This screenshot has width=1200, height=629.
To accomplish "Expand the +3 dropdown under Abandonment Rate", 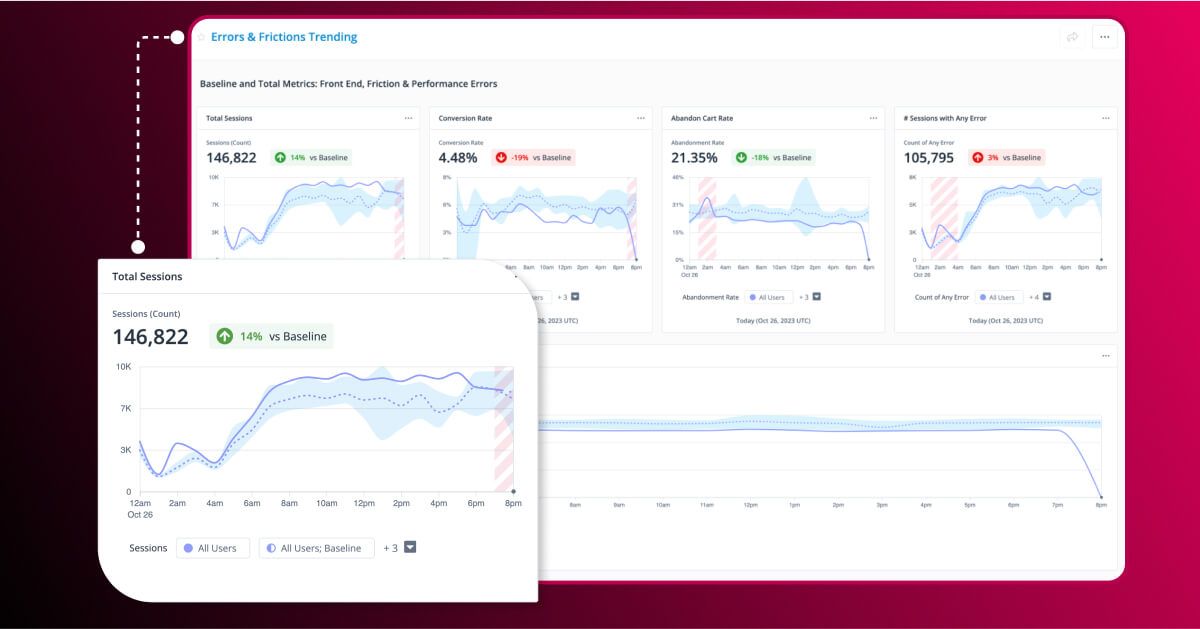I will [815, 296].
